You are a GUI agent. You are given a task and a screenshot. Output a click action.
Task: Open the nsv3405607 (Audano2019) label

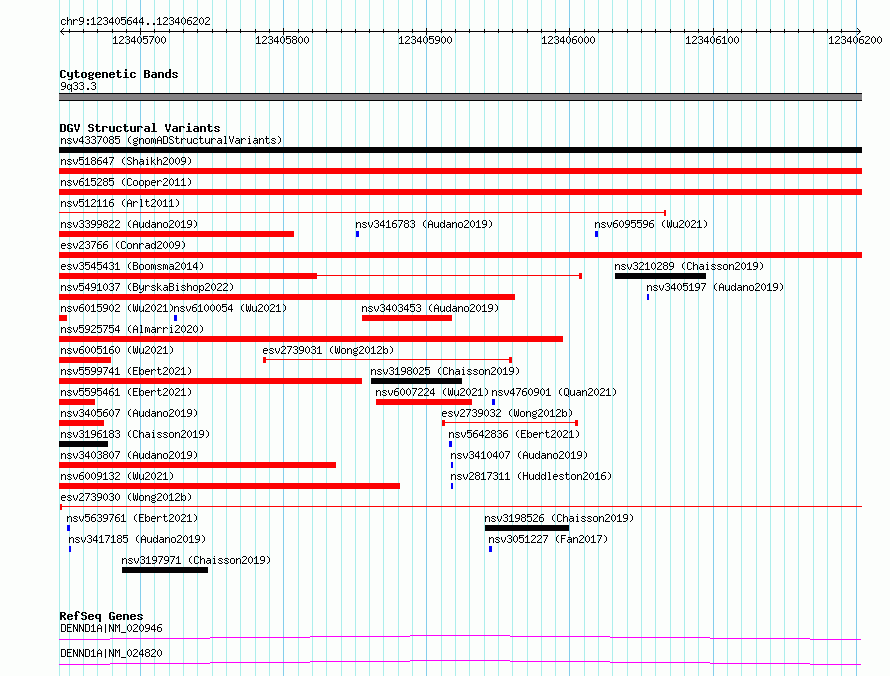pos(129,413)
